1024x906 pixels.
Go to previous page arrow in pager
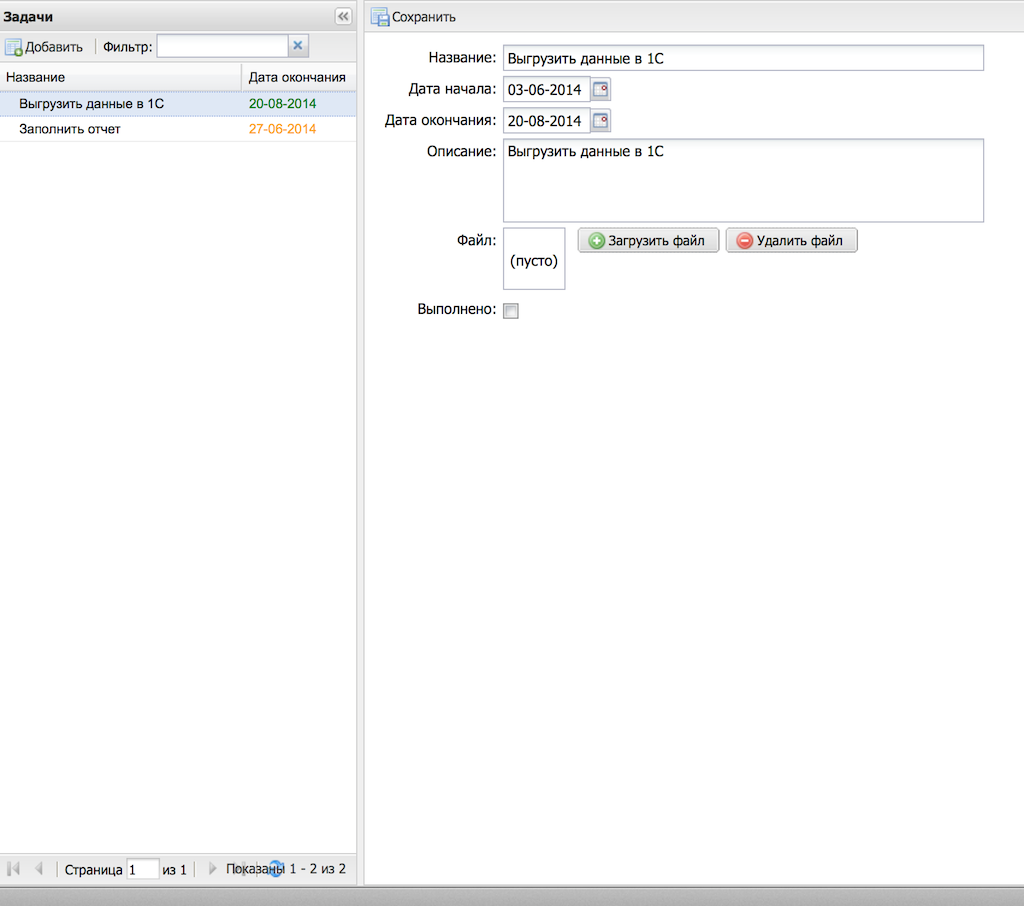click(x=39, y=869)
